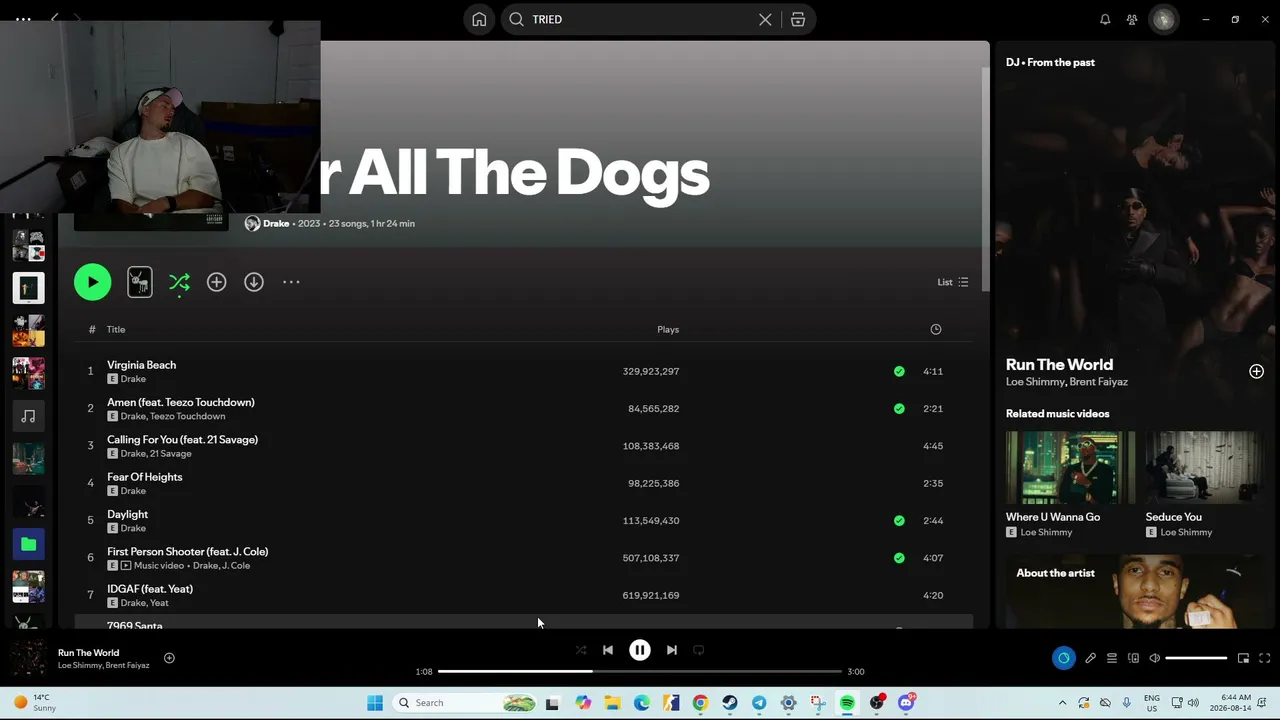Open Where U Wanna Go music video thumbnail

(1070, 467)
